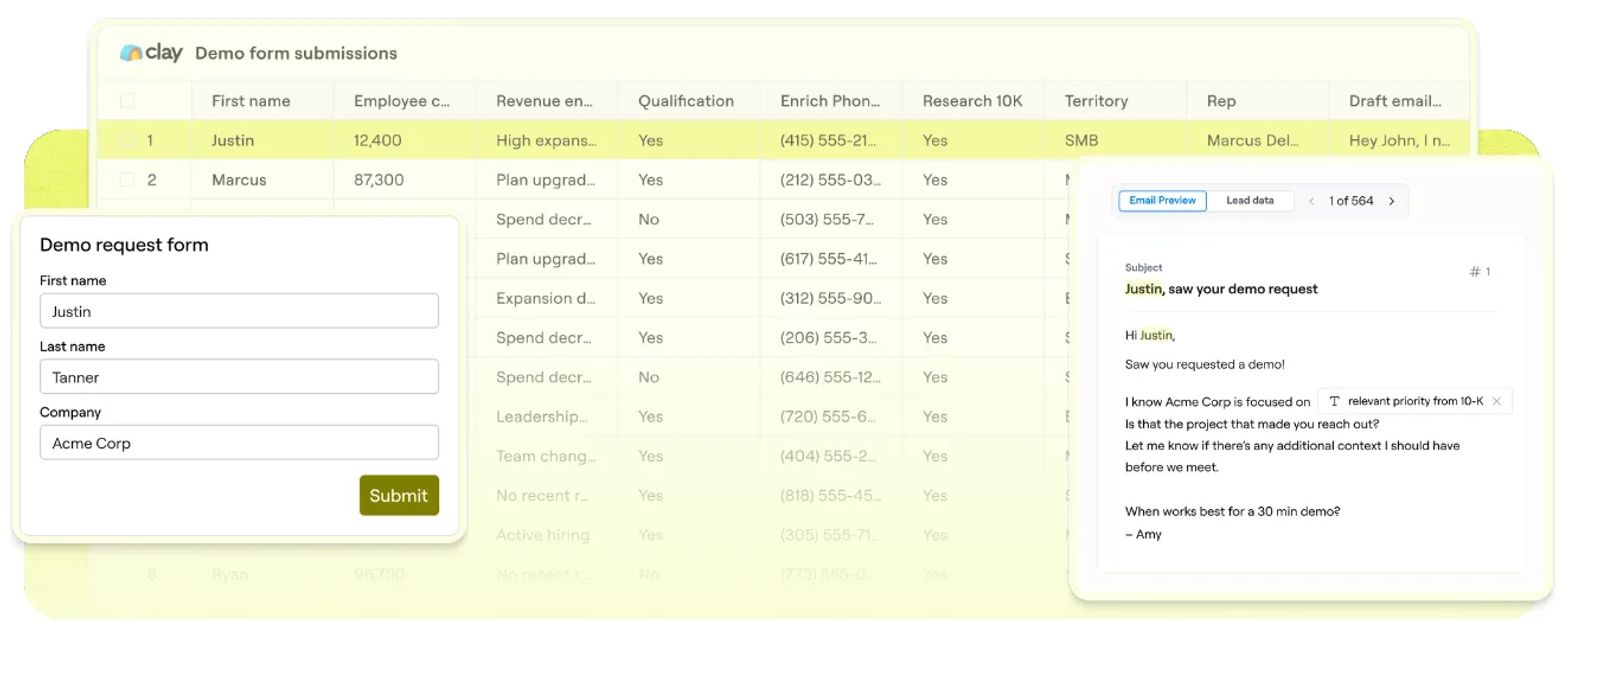Select the Employee count column header
1600x687 pixels.
click(x=402, y=101)
